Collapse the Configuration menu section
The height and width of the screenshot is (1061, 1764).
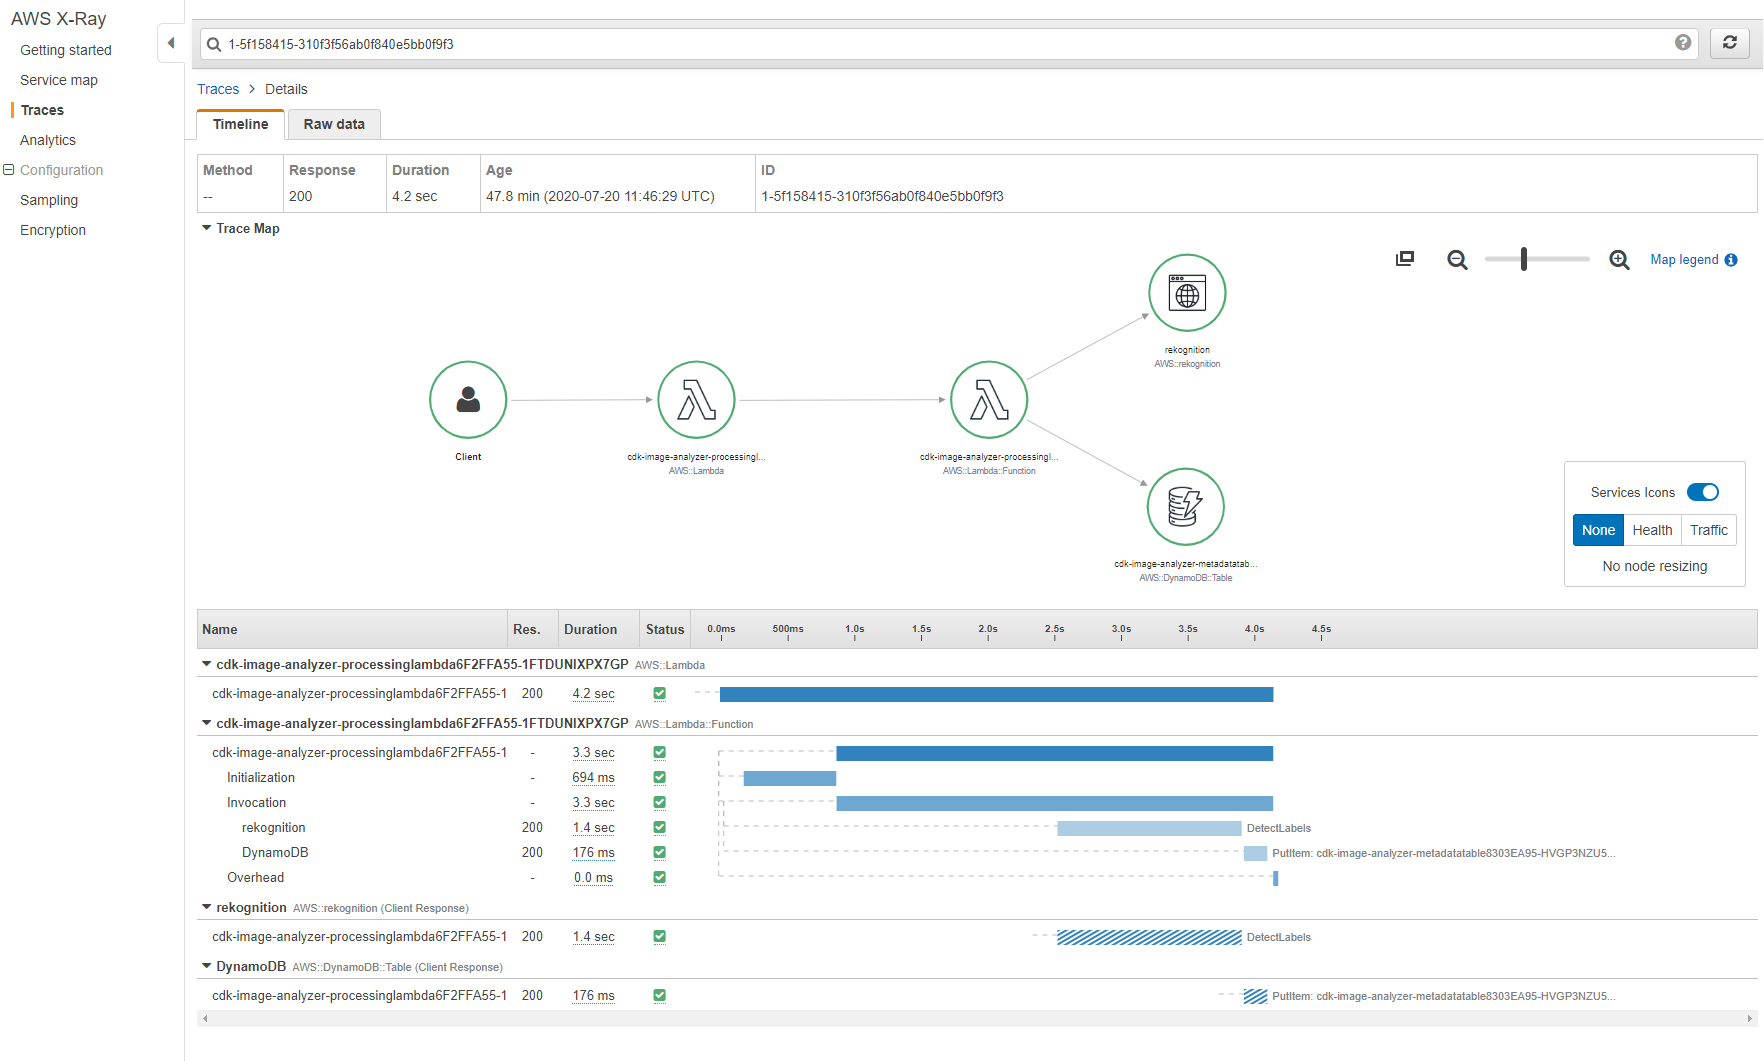click(x=9, y=170)
